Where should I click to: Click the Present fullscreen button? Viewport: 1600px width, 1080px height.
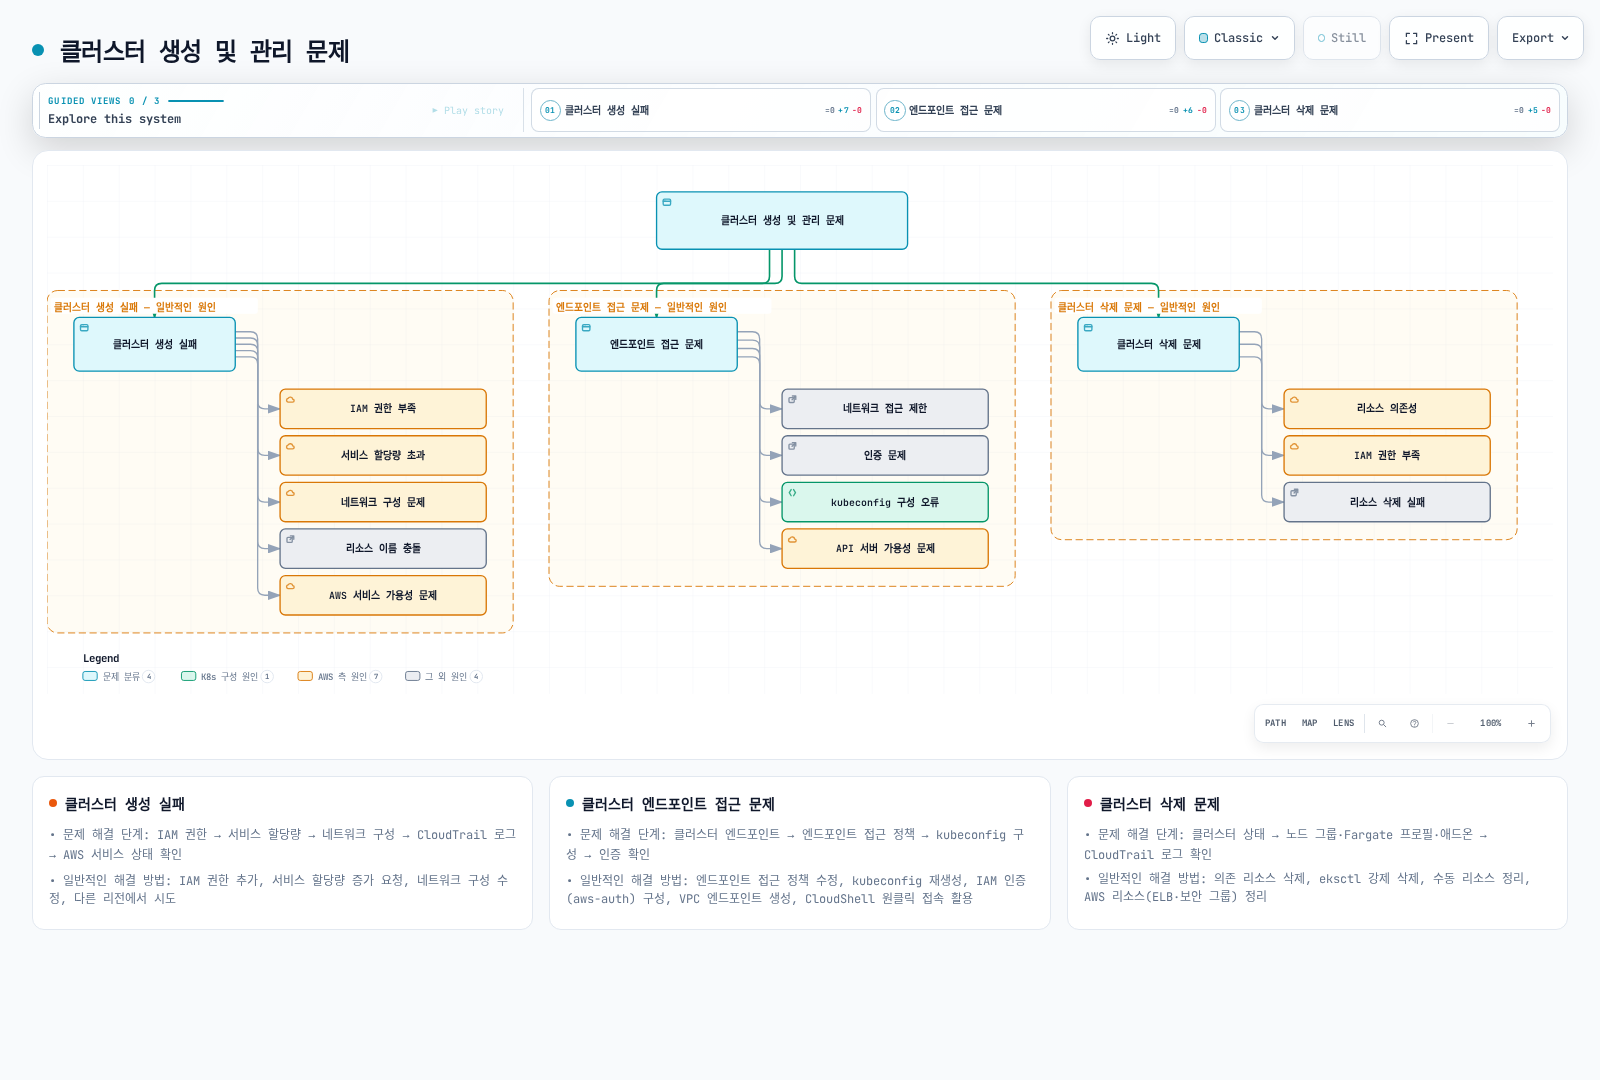[x=1439, y=38]
